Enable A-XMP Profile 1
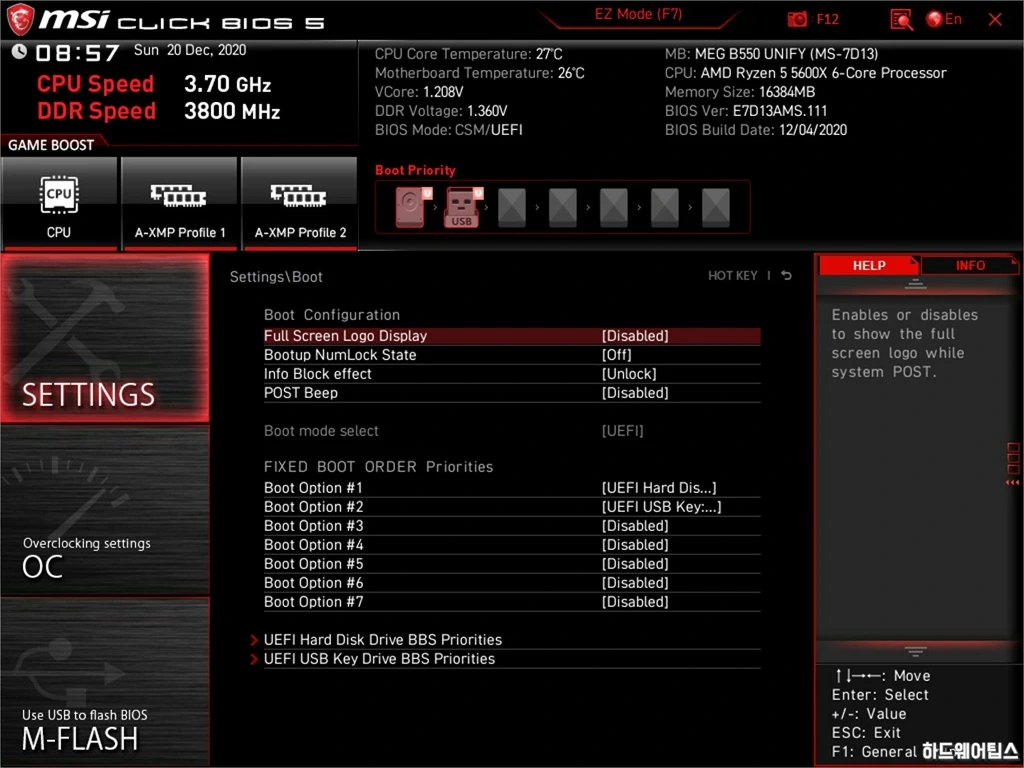The image size is (1024, 768). (x=180, y=203)
